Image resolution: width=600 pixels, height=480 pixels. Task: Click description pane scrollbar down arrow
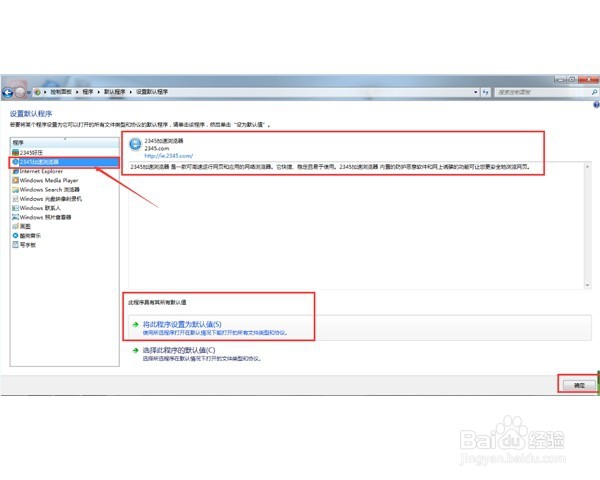(587, 285)
